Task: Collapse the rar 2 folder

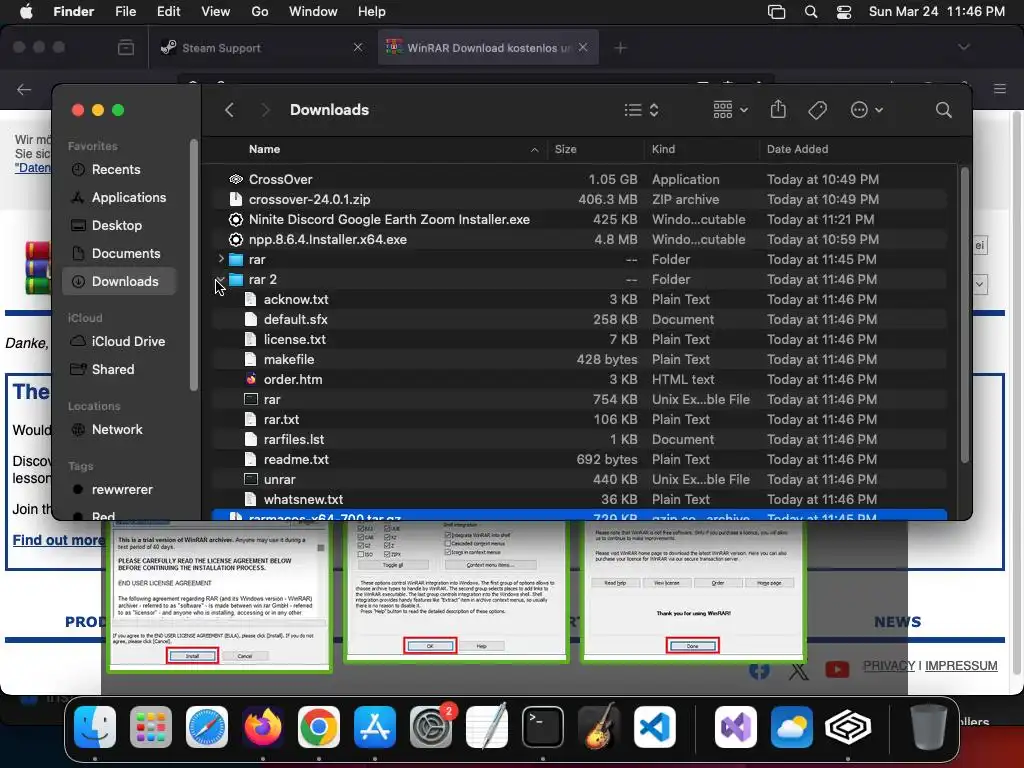Action: (221, 280)
